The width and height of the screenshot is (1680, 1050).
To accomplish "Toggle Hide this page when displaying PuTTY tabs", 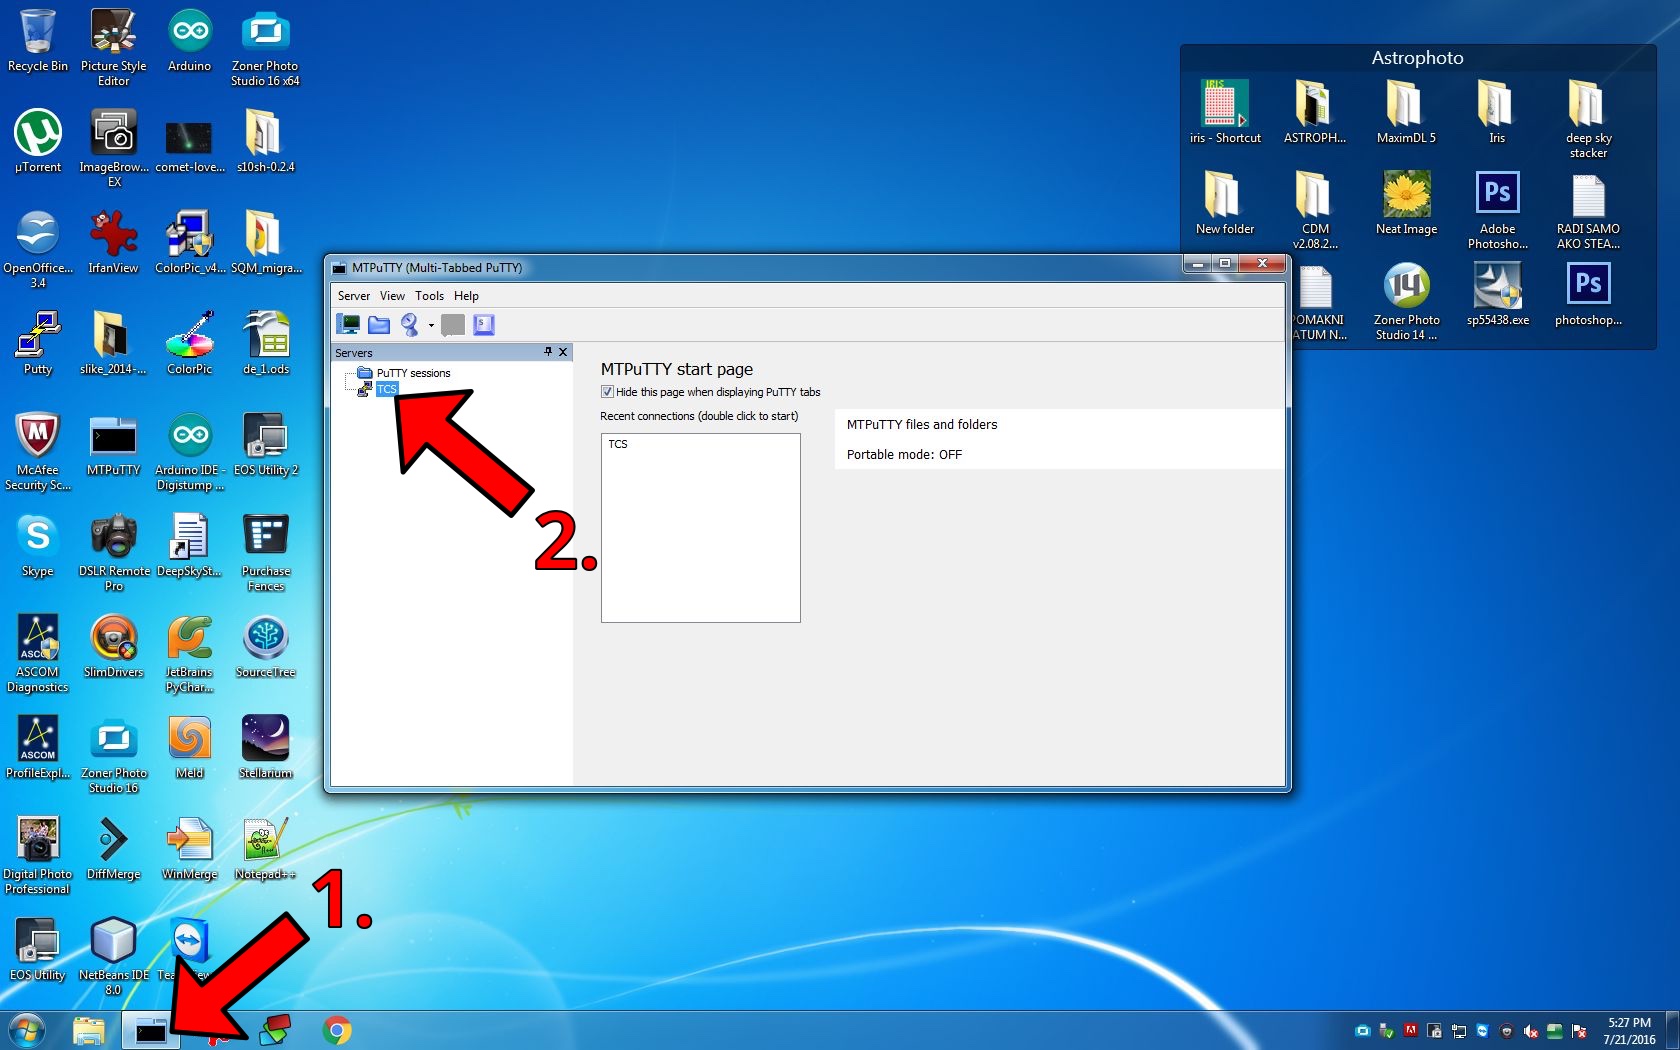I will (x=607, y=392).
